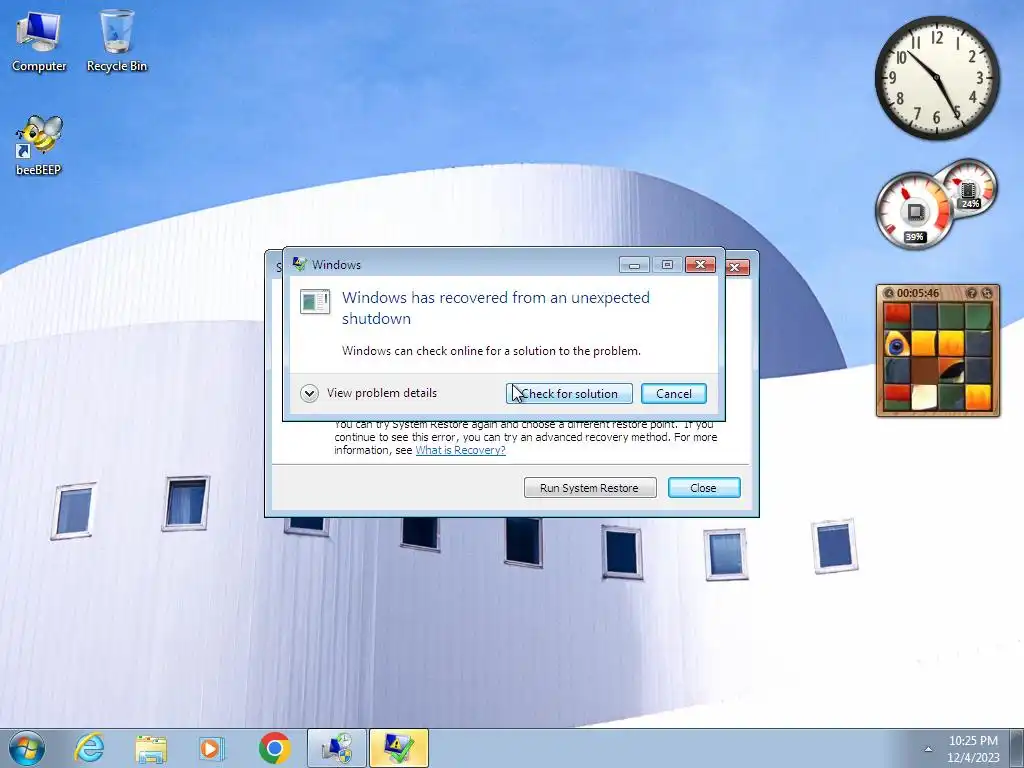The height and width of the screenshot is (768, 1024).
Task: Click Show desktop button at taskbar end
Action: (1018, 748)
